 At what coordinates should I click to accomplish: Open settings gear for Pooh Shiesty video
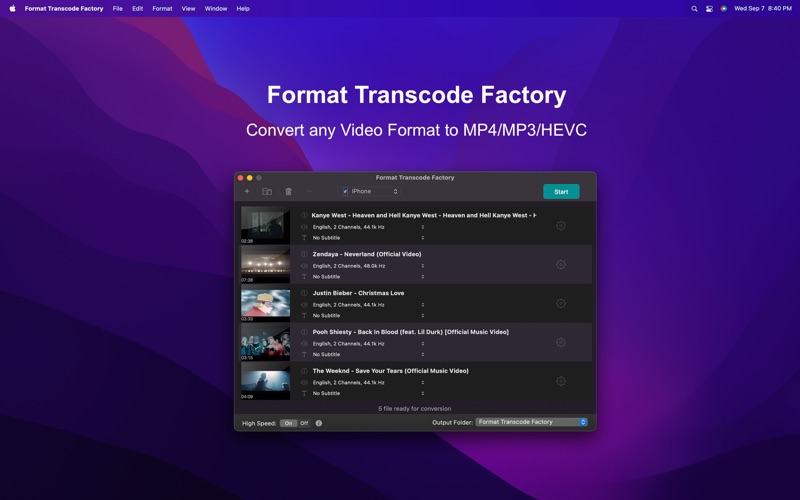(x=561, y=342)
